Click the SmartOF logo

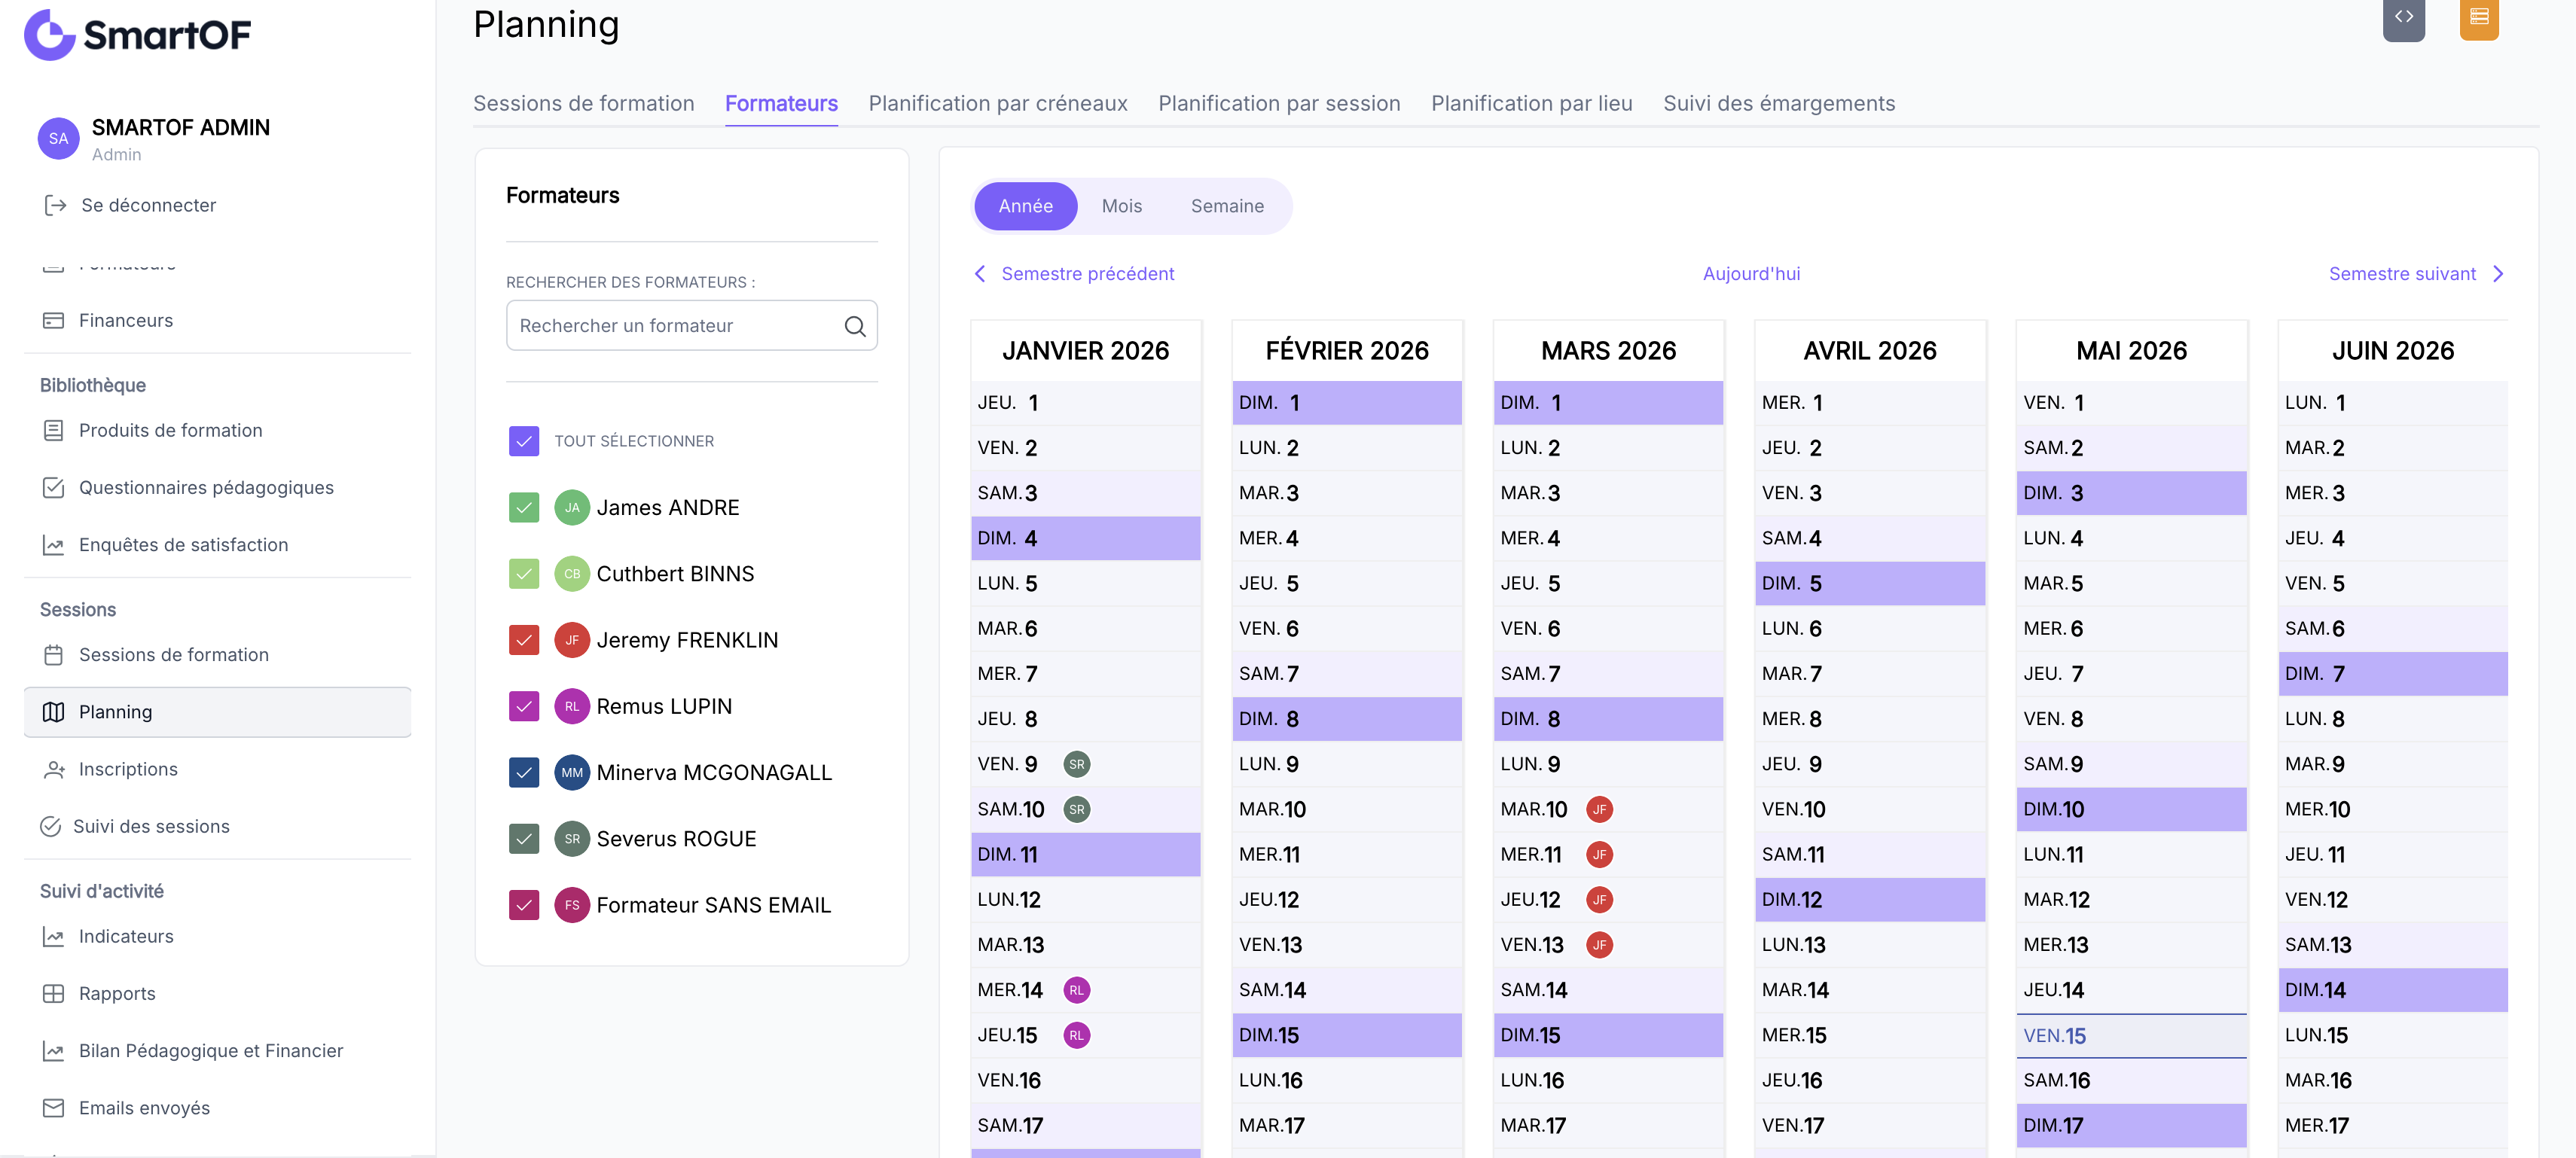[137, 35]
